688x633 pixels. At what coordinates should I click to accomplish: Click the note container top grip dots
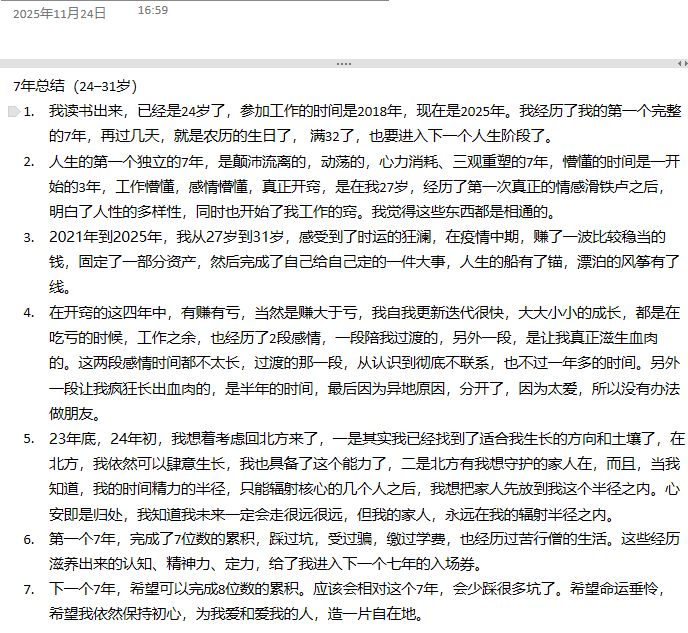pyautogui.click(x=344, y=63)
